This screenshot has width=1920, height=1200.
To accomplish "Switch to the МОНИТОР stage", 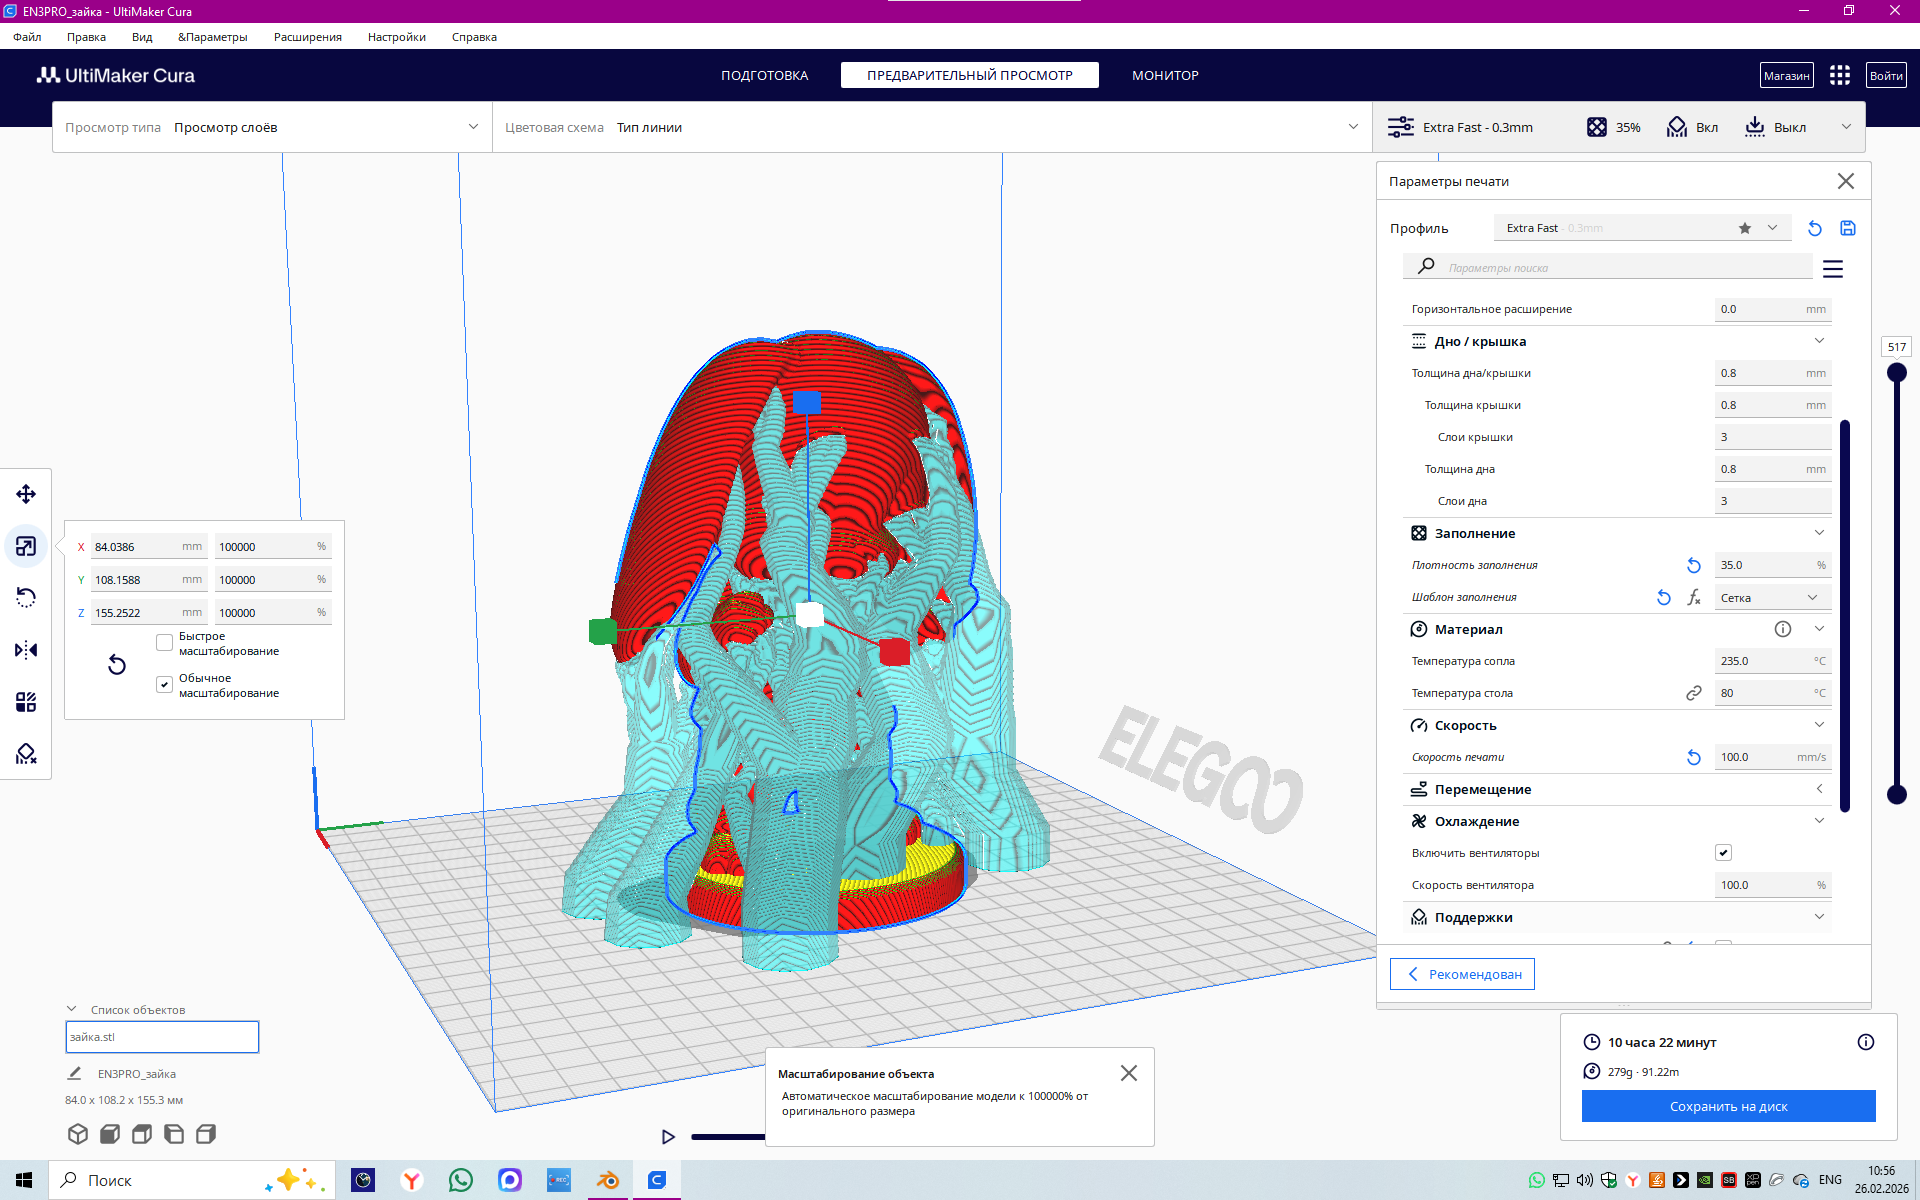I will [1165, 75].
